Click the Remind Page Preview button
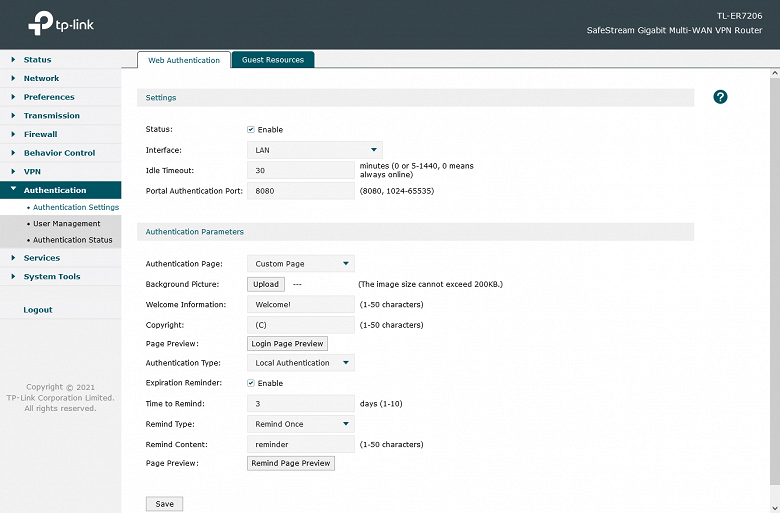 291,464
